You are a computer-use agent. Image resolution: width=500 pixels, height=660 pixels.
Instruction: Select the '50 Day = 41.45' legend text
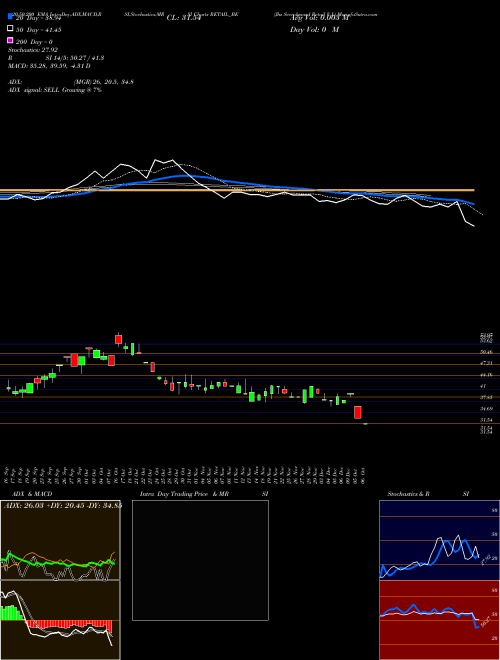(x=38, y=30)
